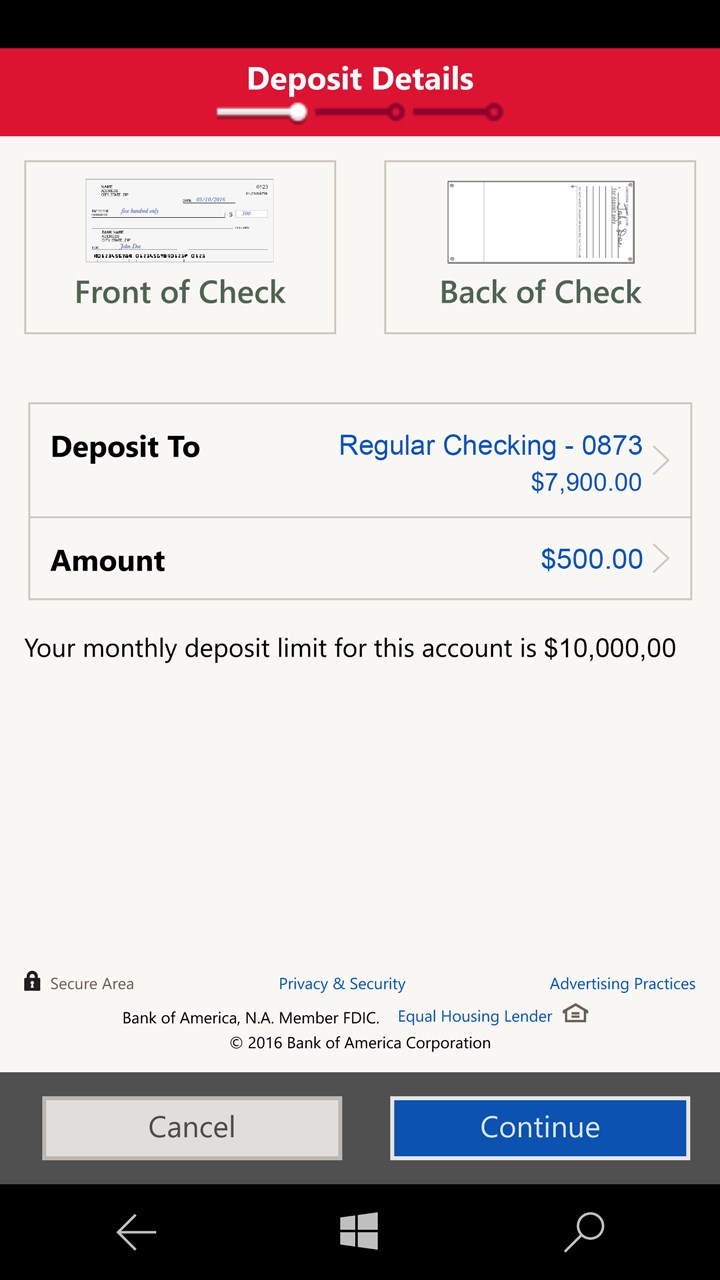Tap the Windows Start logo icon

point(359,1231)
